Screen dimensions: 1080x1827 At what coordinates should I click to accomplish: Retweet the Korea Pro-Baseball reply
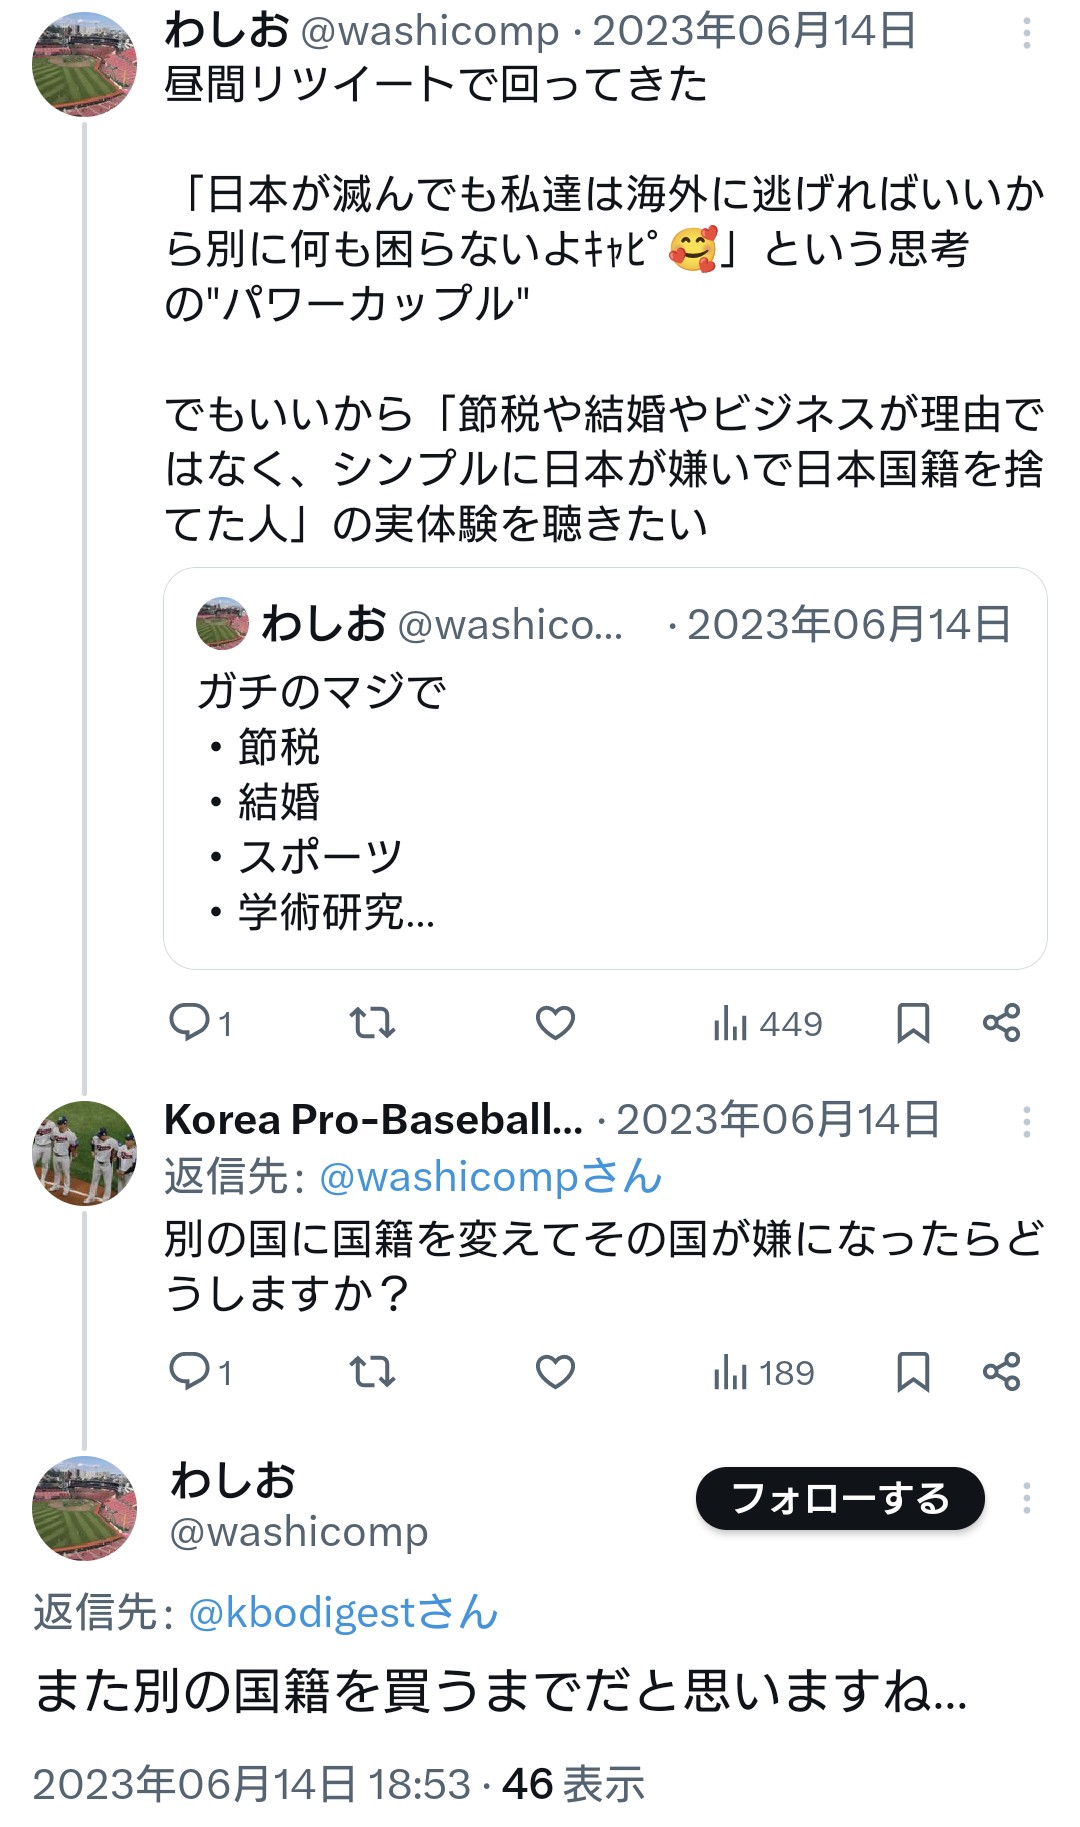pos(372,1372)
